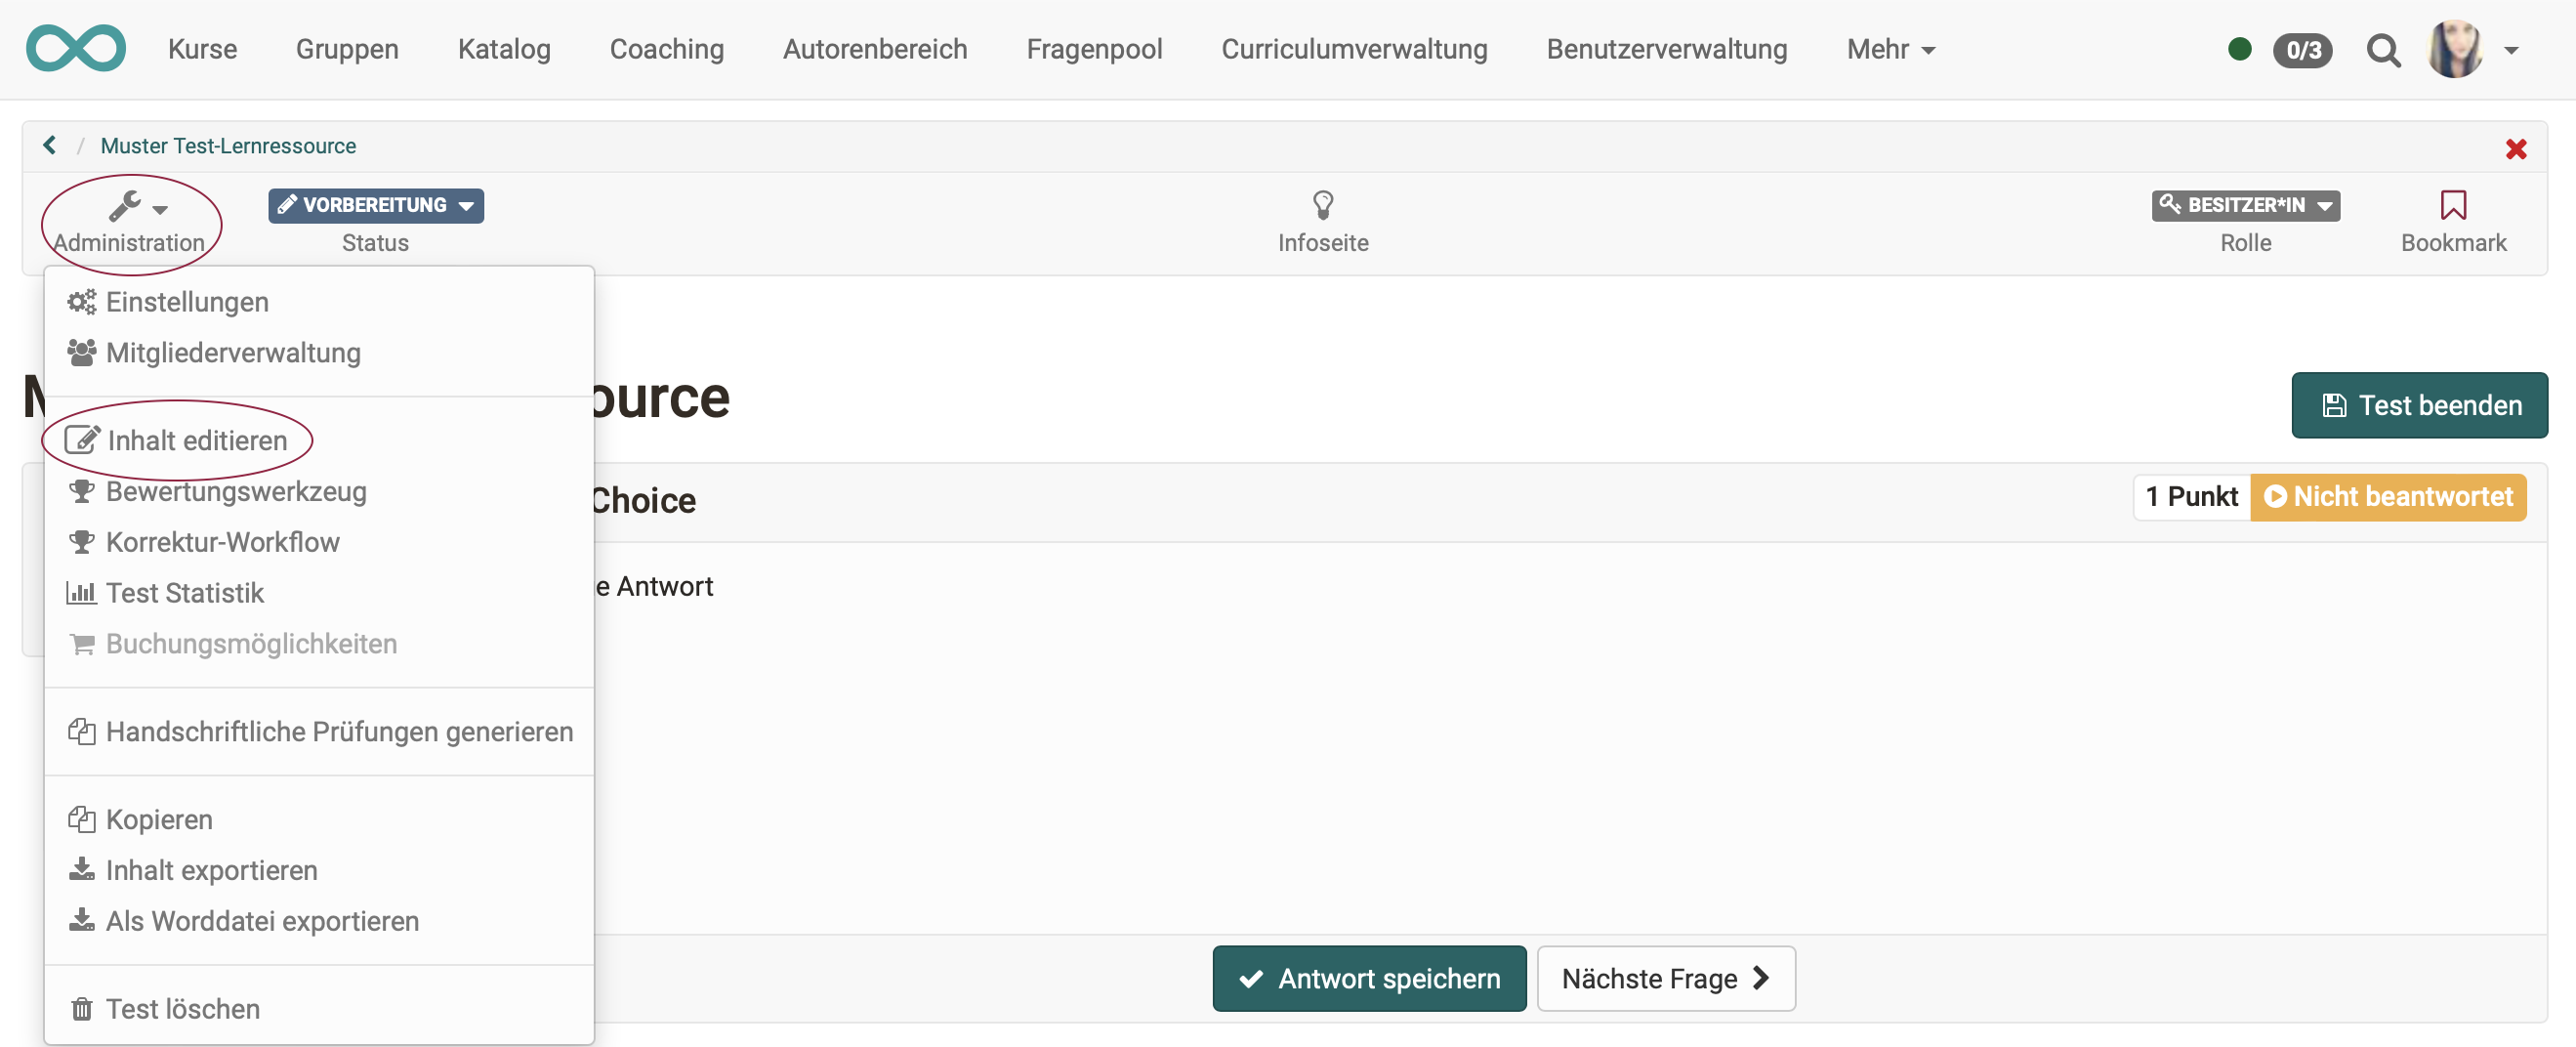Open the VORBEREITUNG status dropdown
The image size is (2576, 1047).
pos(375,205)
